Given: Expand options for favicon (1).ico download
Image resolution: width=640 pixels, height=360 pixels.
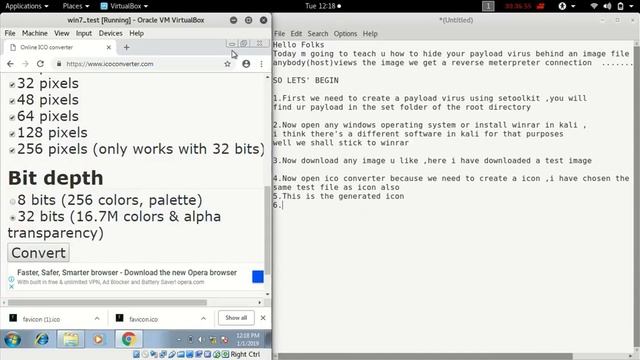Looking at the screenshot, I should click(97, 318).
